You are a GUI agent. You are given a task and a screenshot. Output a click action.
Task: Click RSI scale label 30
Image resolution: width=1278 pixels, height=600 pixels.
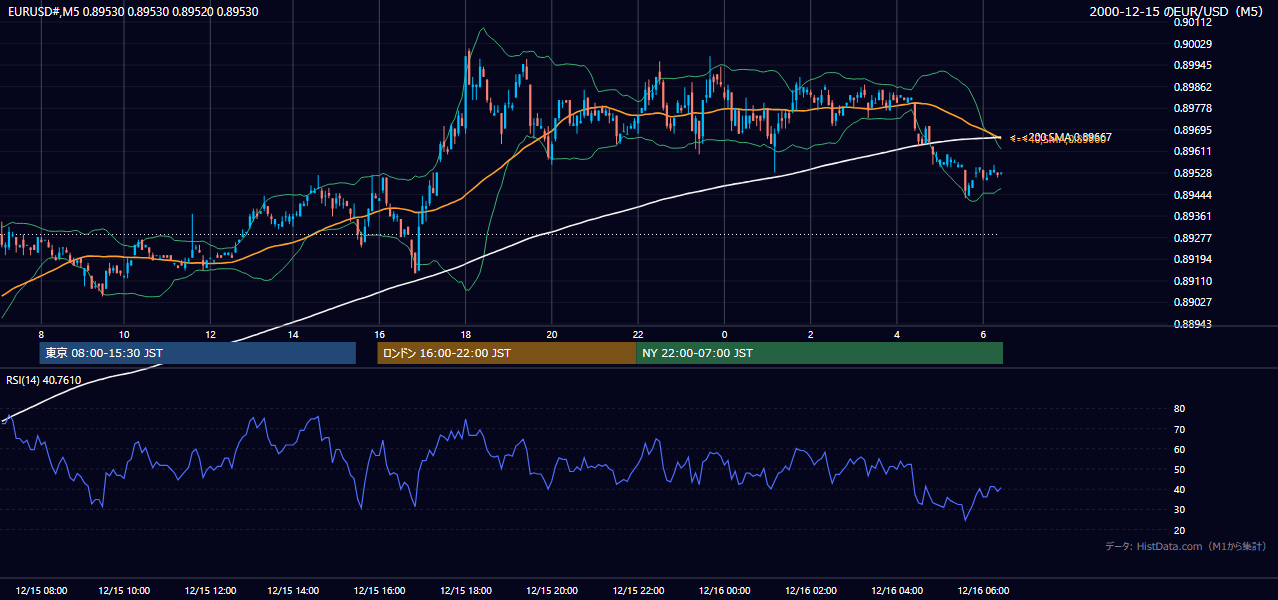(x=1179, y=510)
